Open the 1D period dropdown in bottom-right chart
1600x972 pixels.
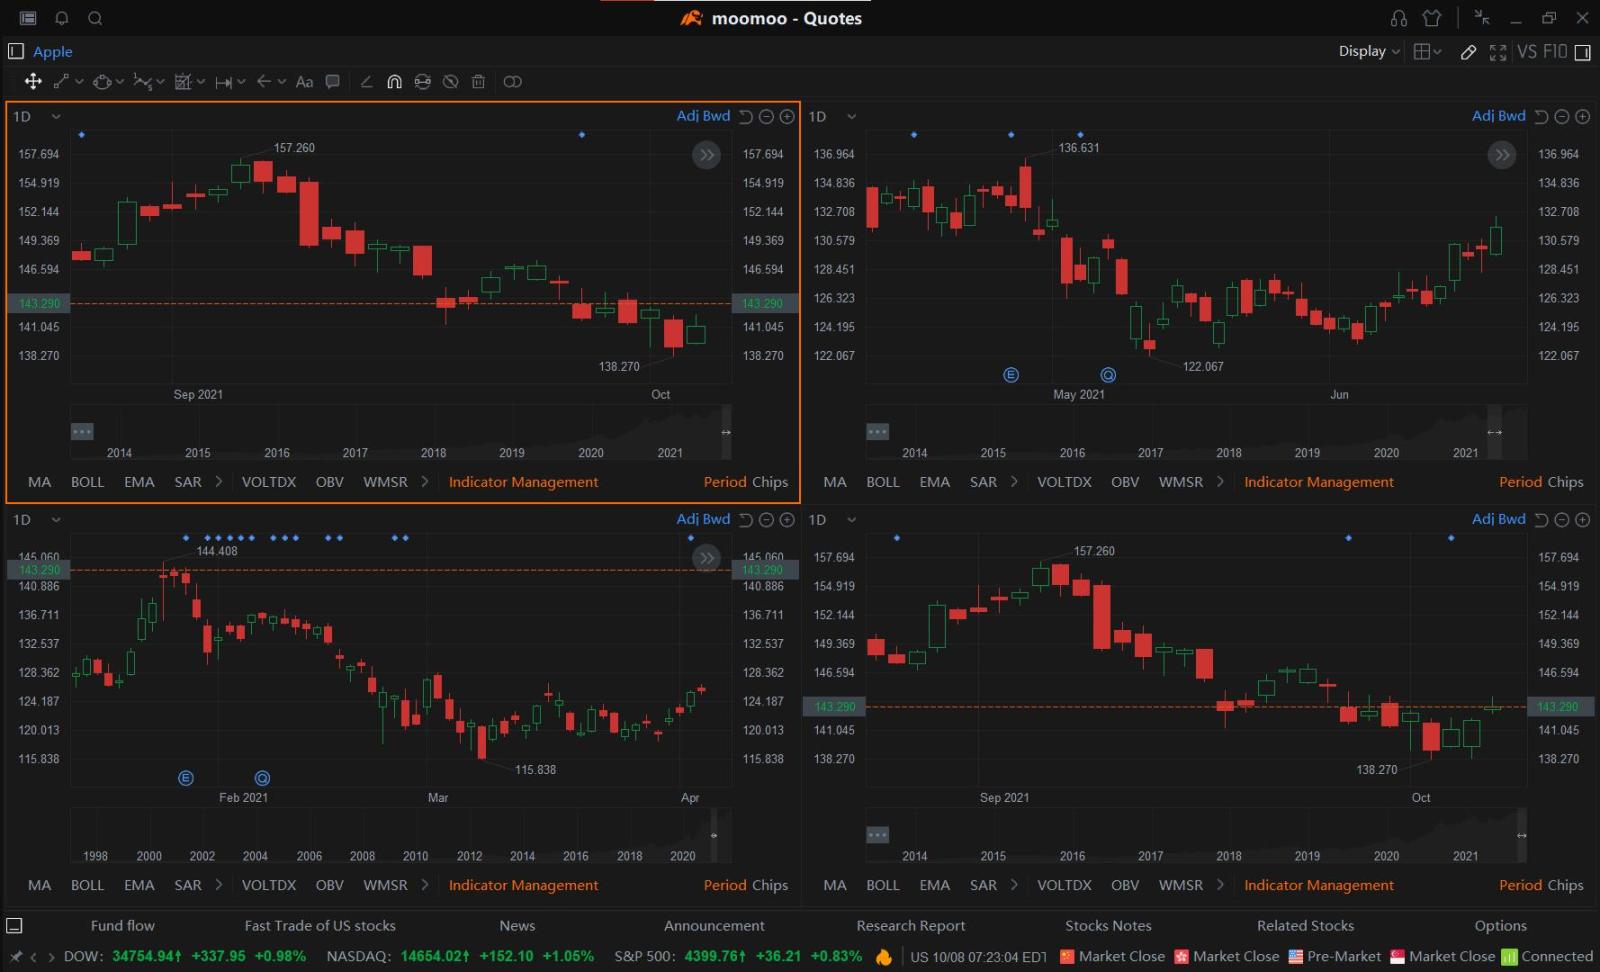(x=833, y=520)
